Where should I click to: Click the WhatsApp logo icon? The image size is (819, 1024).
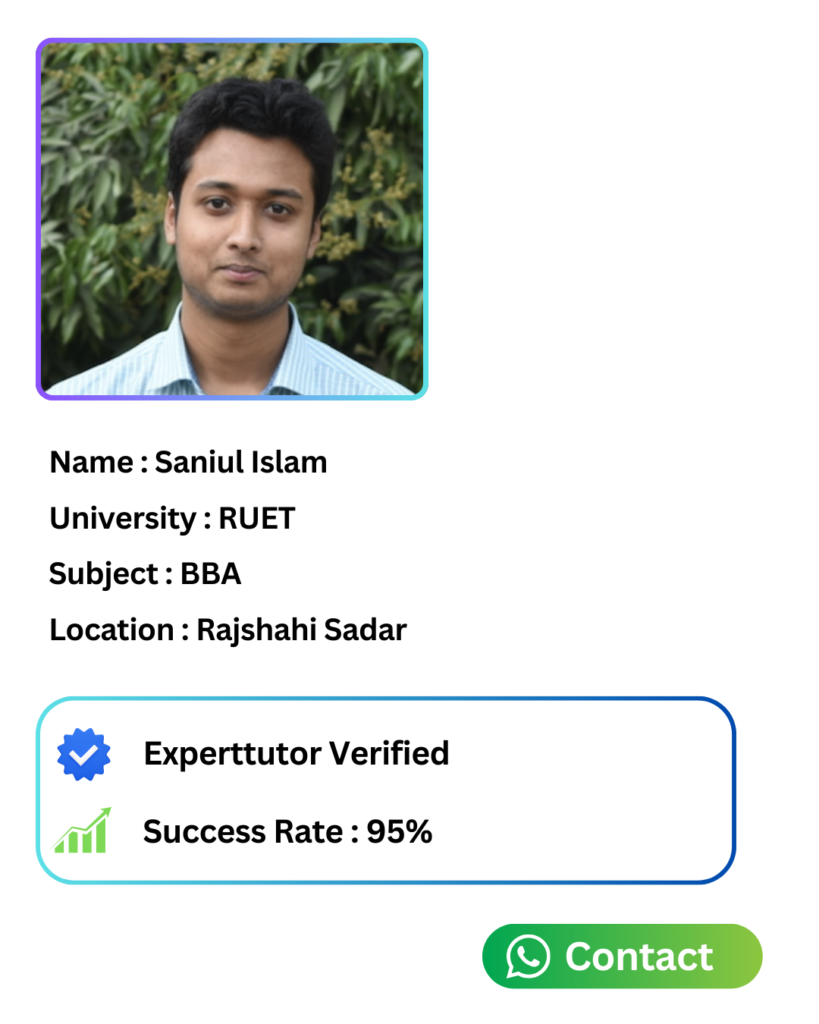[x=528, y=956]
